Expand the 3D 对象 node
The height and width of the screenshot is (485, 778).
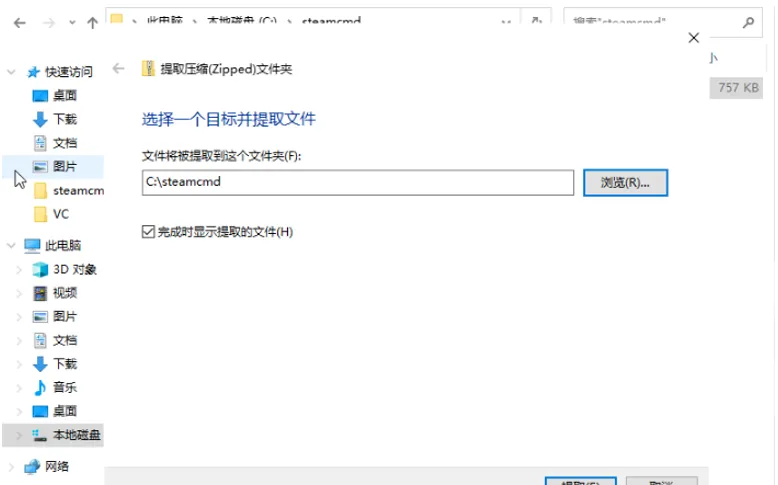[19, 270]
